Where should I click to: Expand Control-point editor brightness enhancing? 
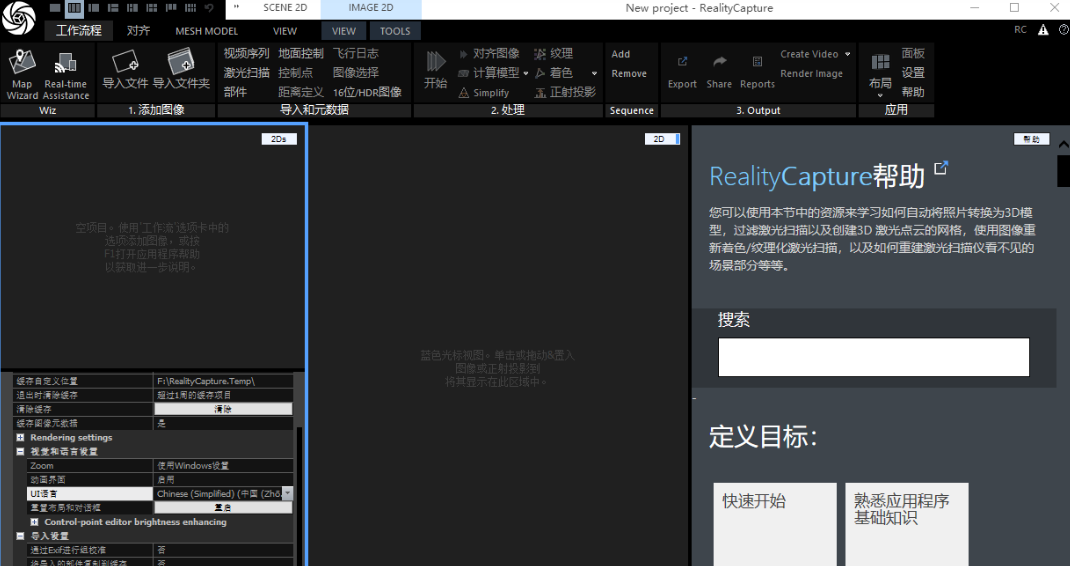pos(35,522)
